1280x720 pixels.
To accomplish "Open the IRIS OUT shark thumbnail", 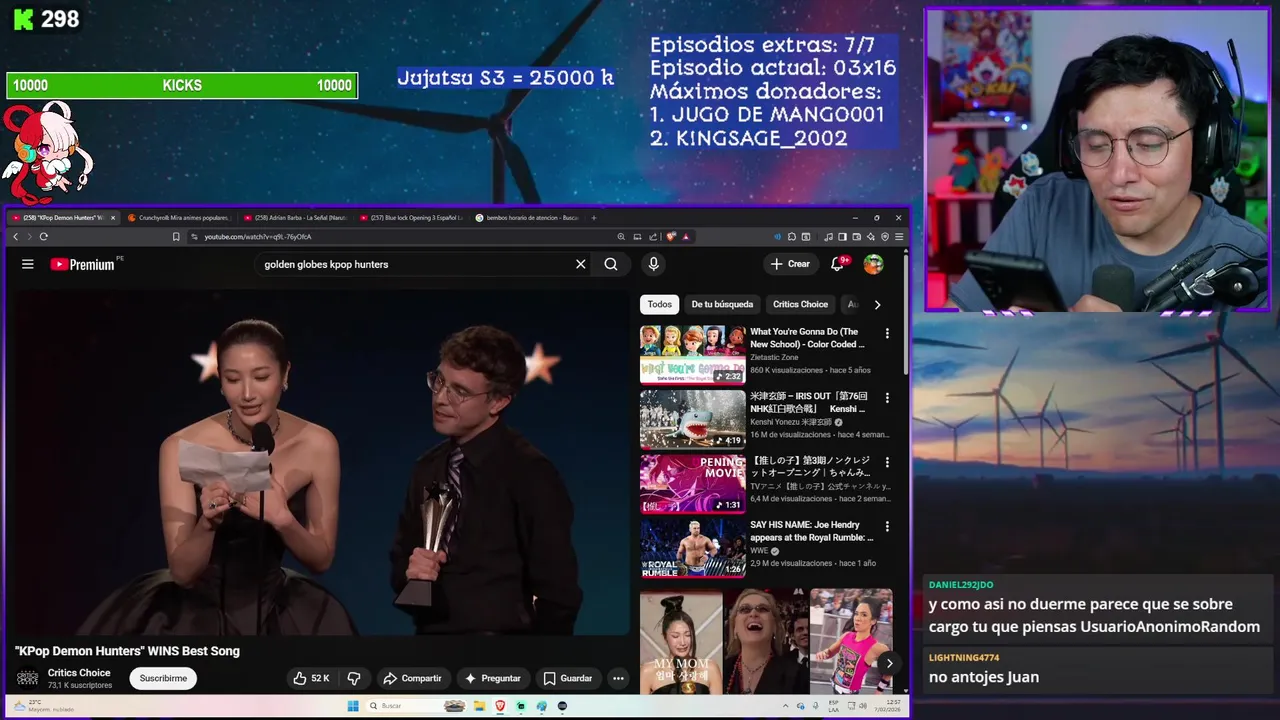I will click(692, 418).
